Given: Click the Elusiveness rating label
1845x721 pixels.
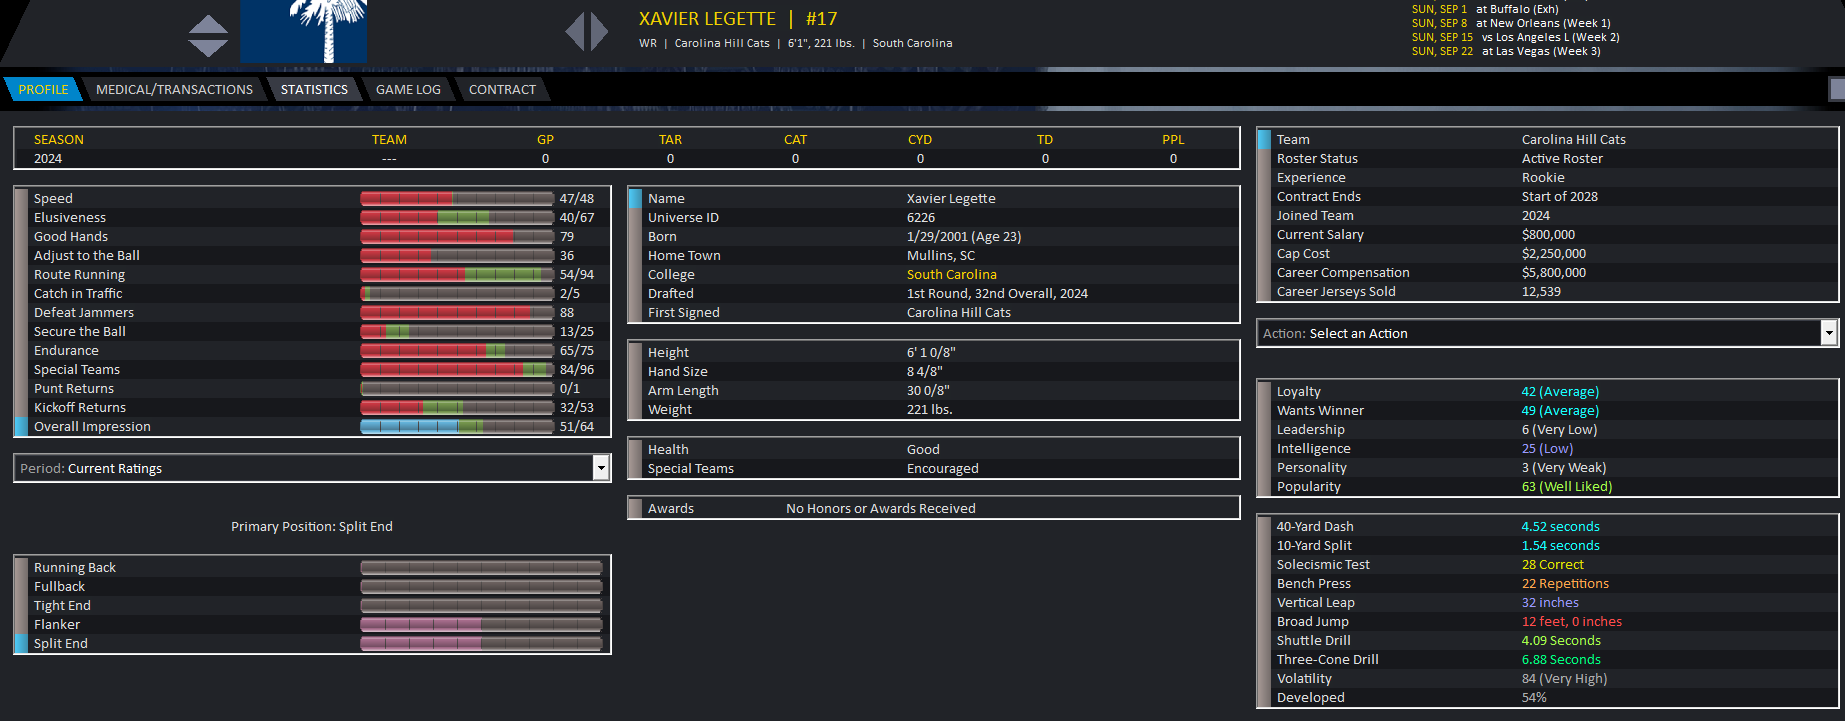Looking at the screenshot, I should [70, 217].
